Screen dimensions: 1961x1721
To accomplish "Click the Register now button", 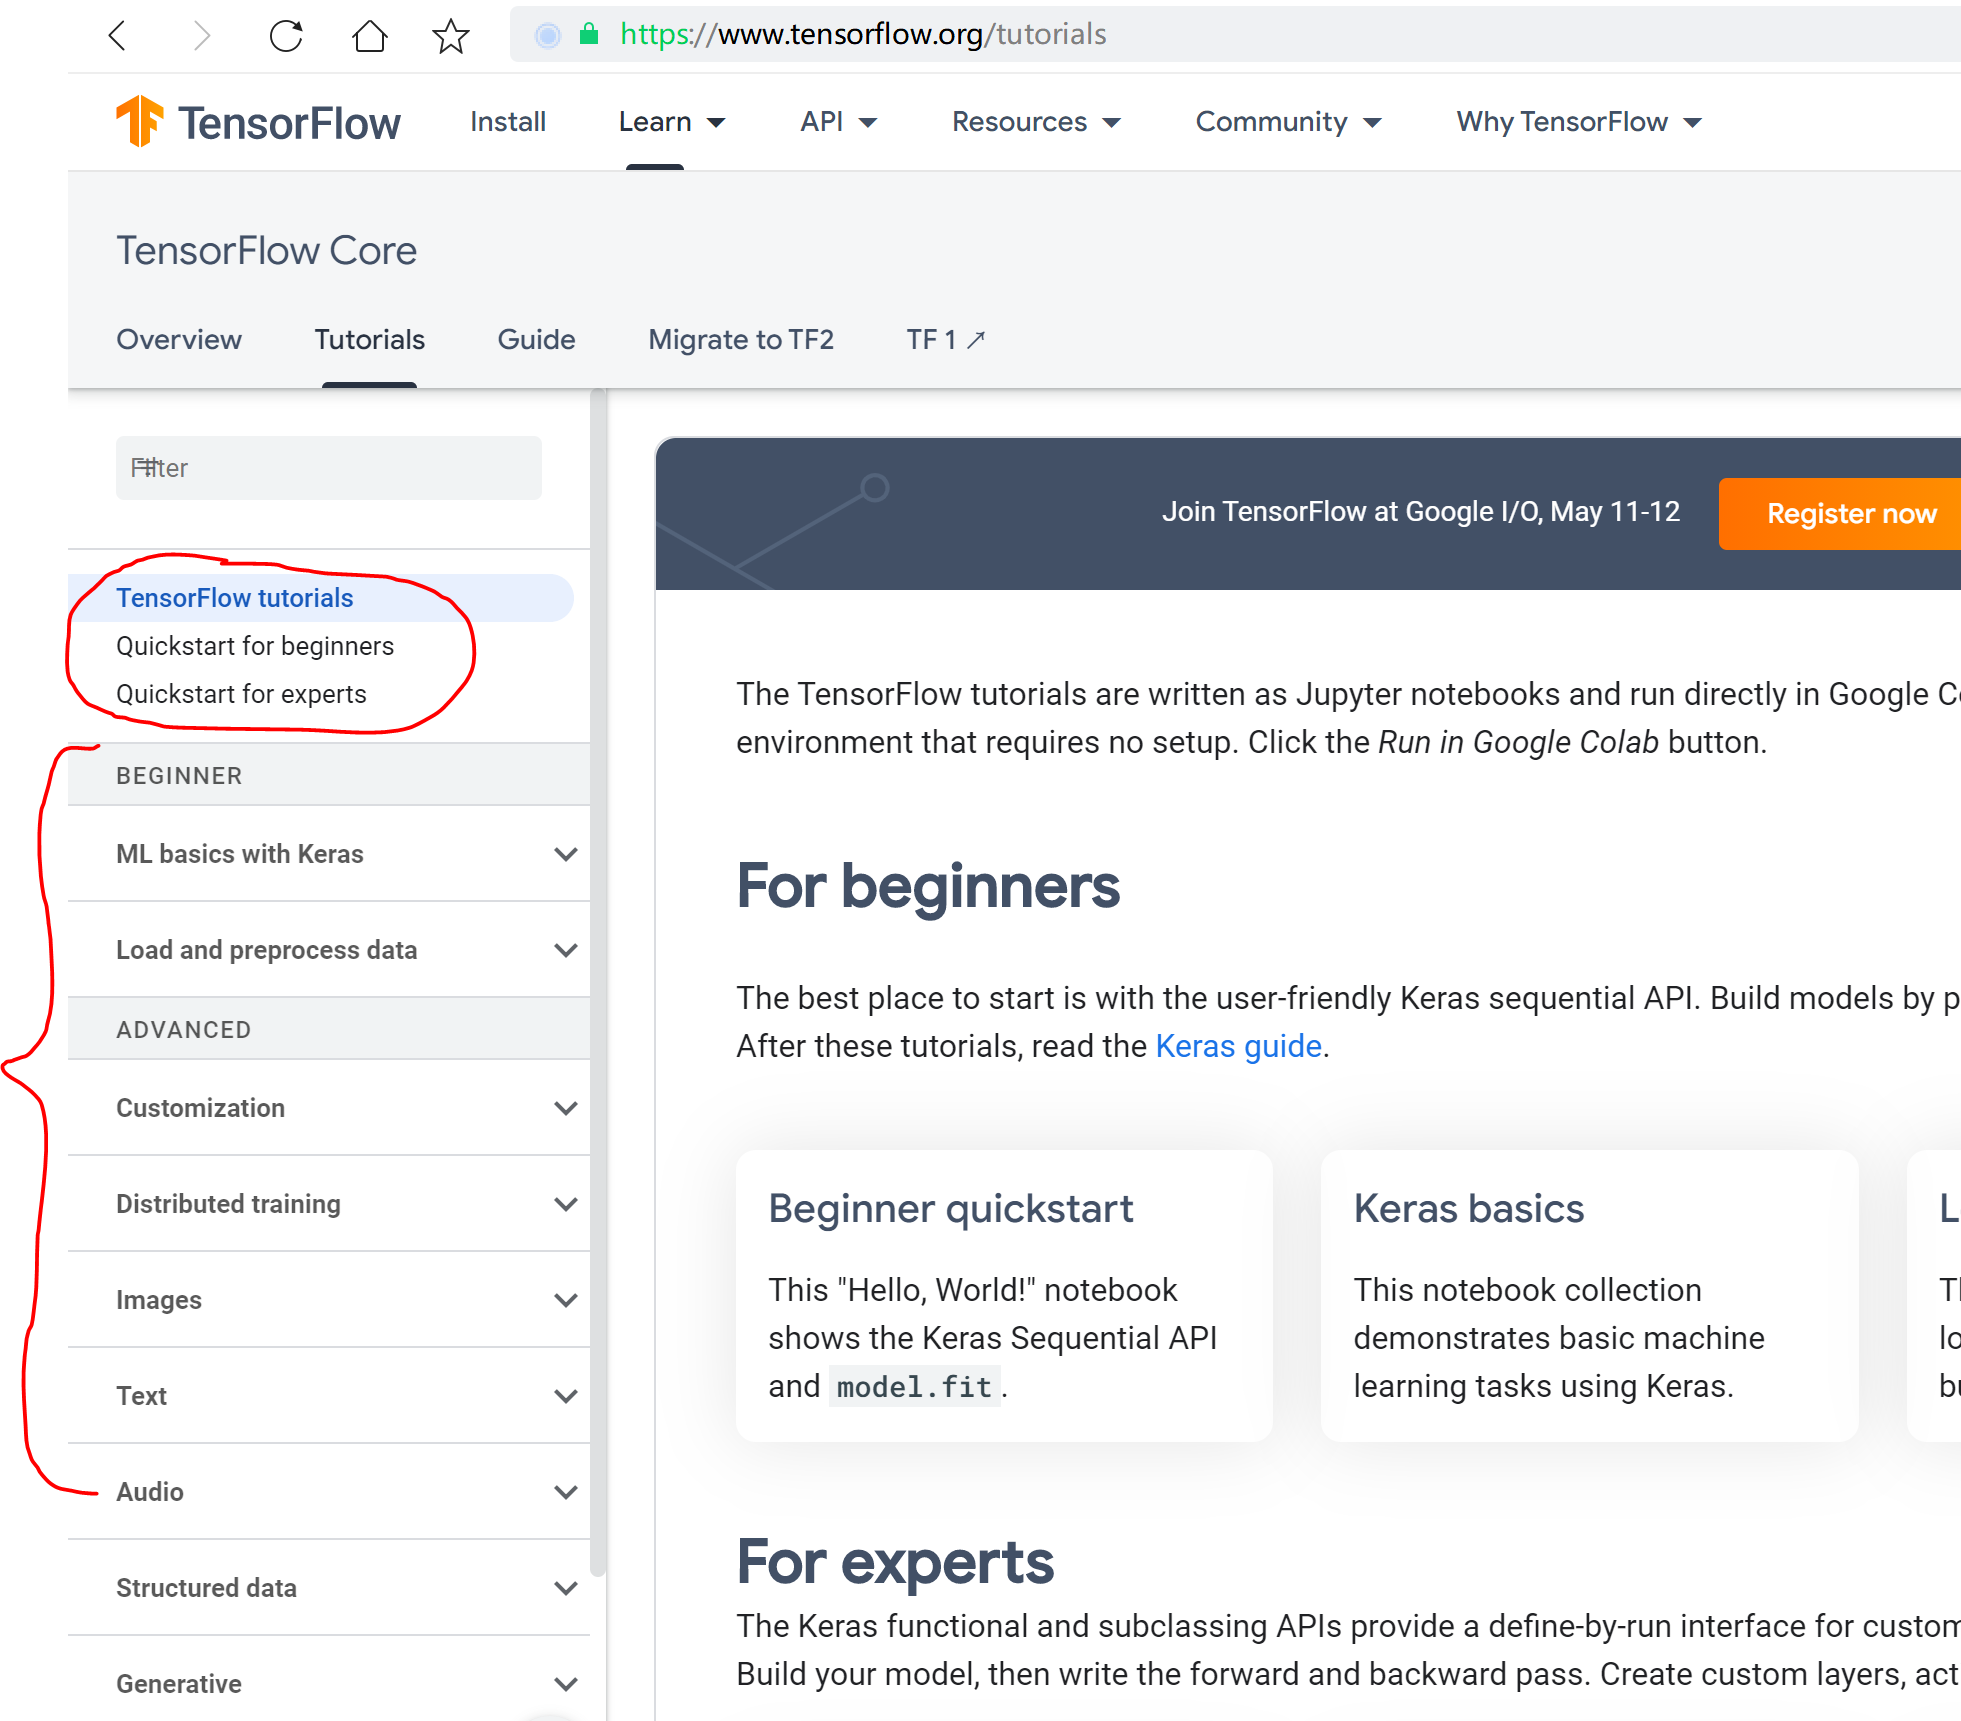I will tap(1840, 514).
